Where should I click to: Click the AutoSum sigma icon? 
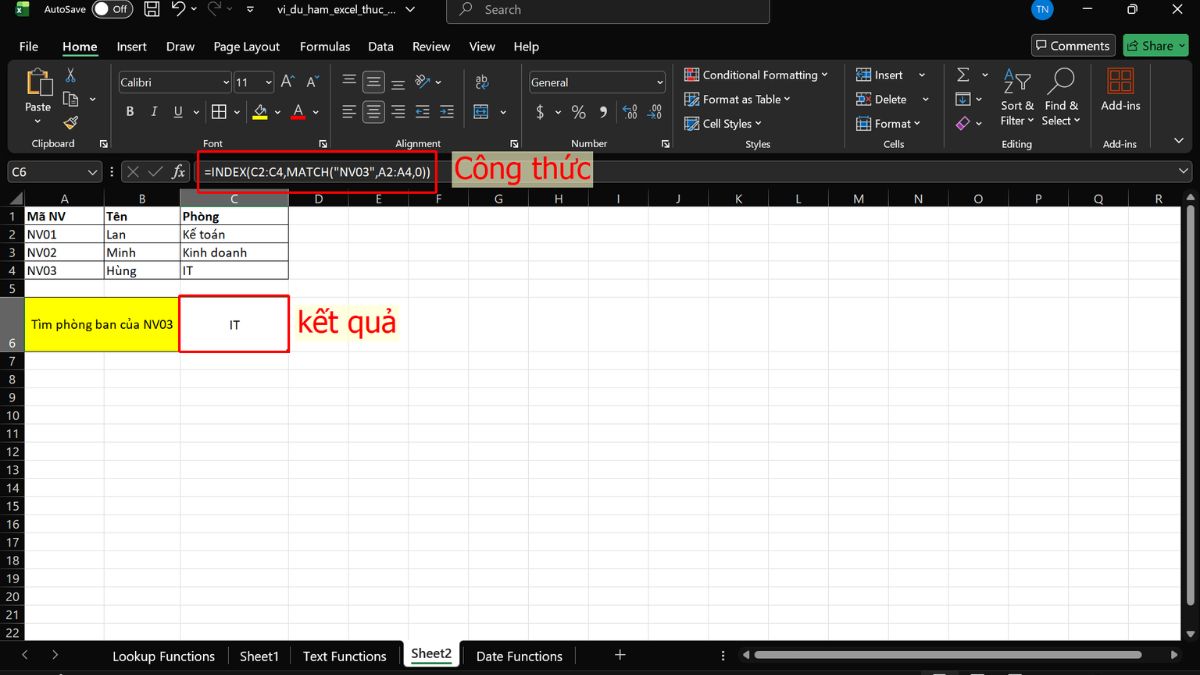click(x=963, y=75)
